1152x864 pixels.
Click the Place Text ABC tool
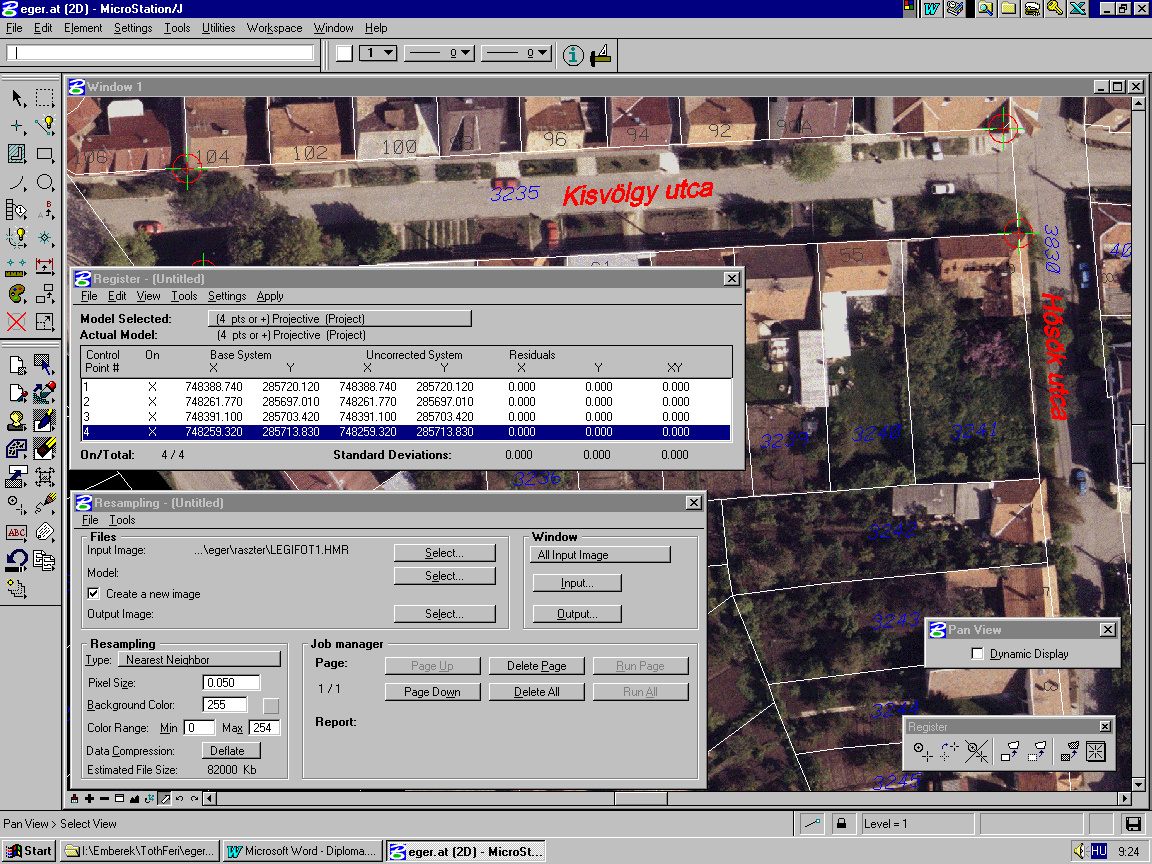(x=17, y=532)
